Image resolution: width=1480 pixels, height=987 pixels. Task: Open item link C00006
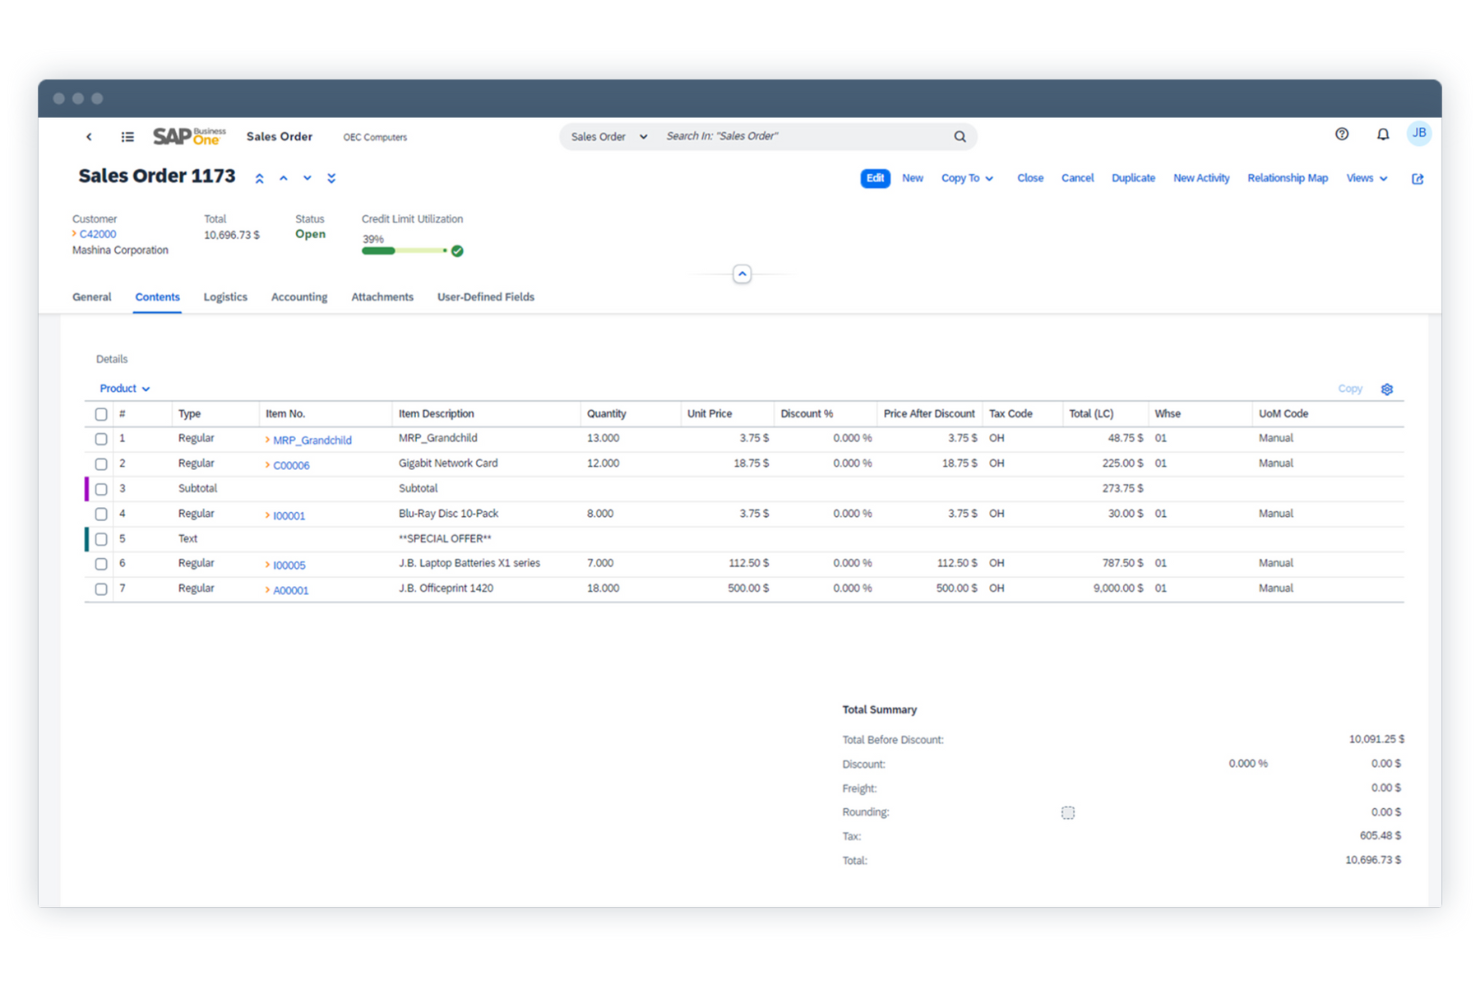(291, 465)
